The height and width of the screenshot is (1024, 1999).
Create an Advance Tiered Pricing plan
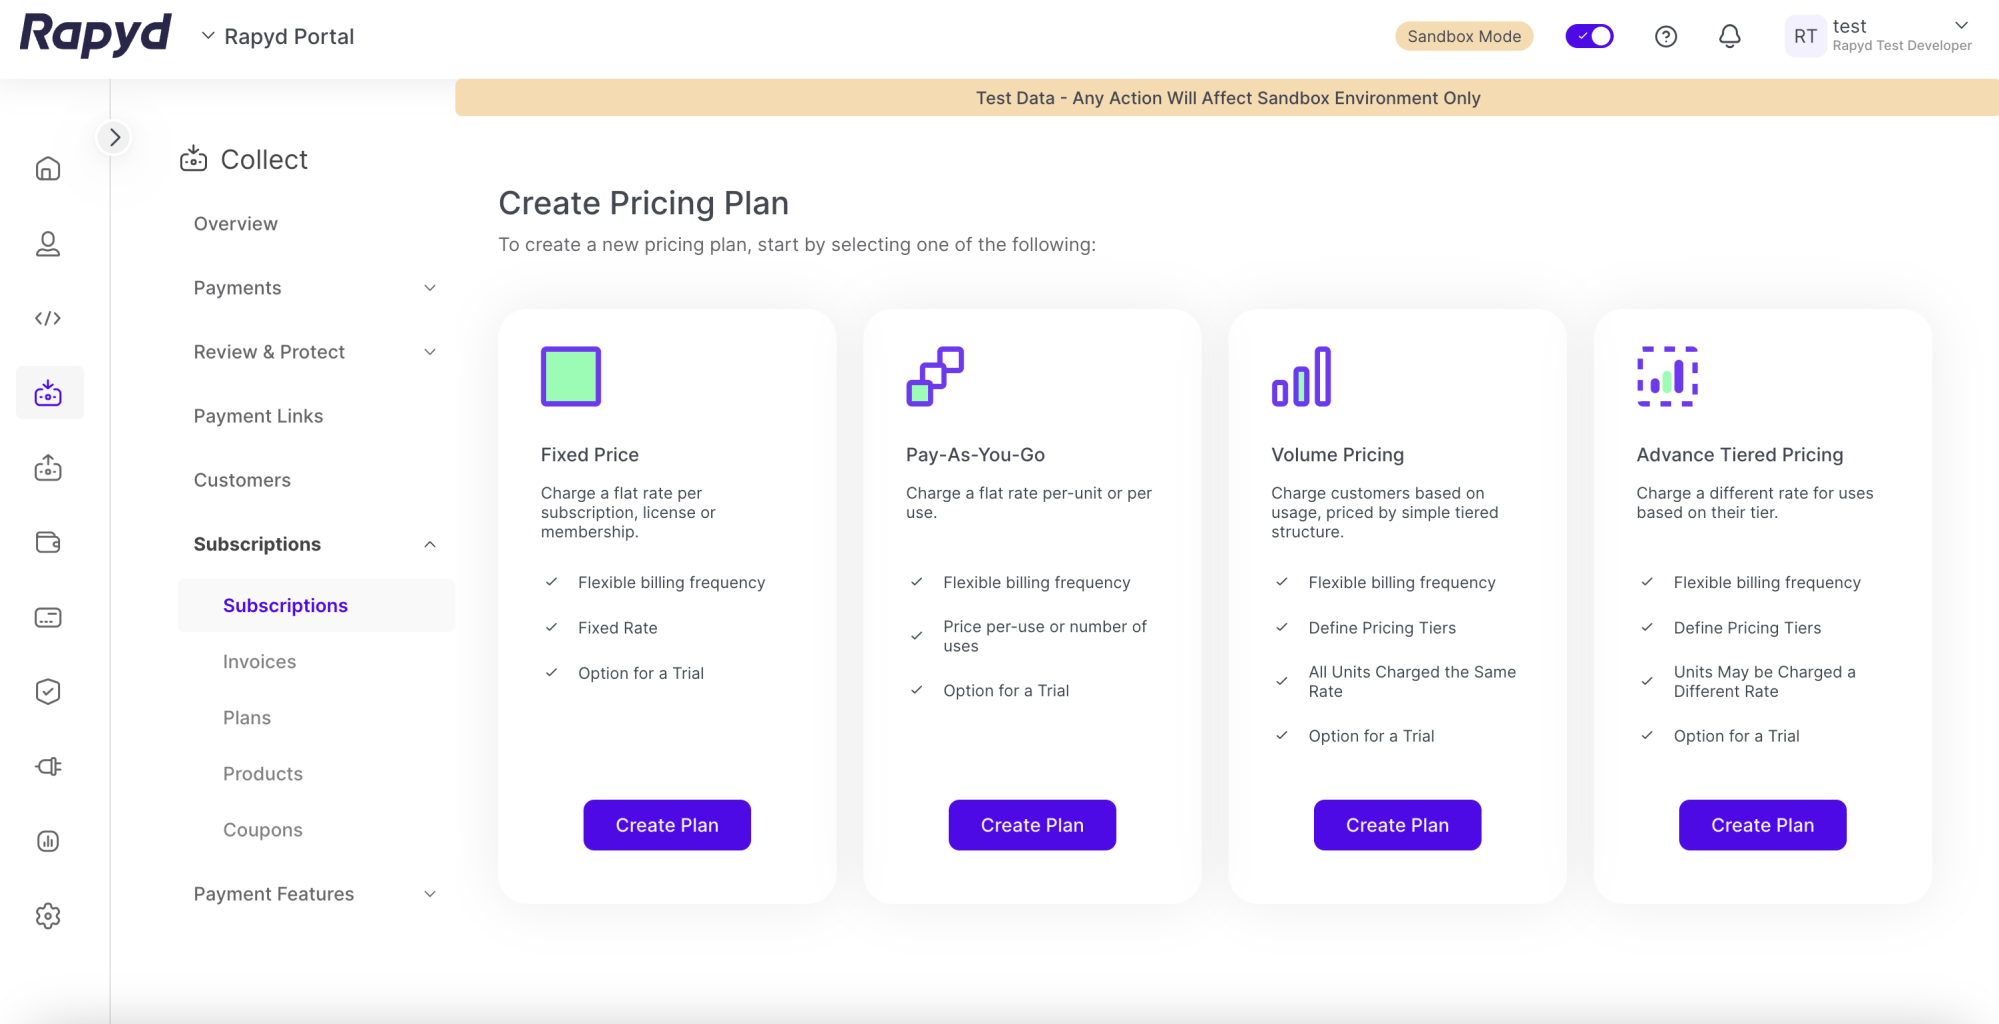click(1762, 825)
